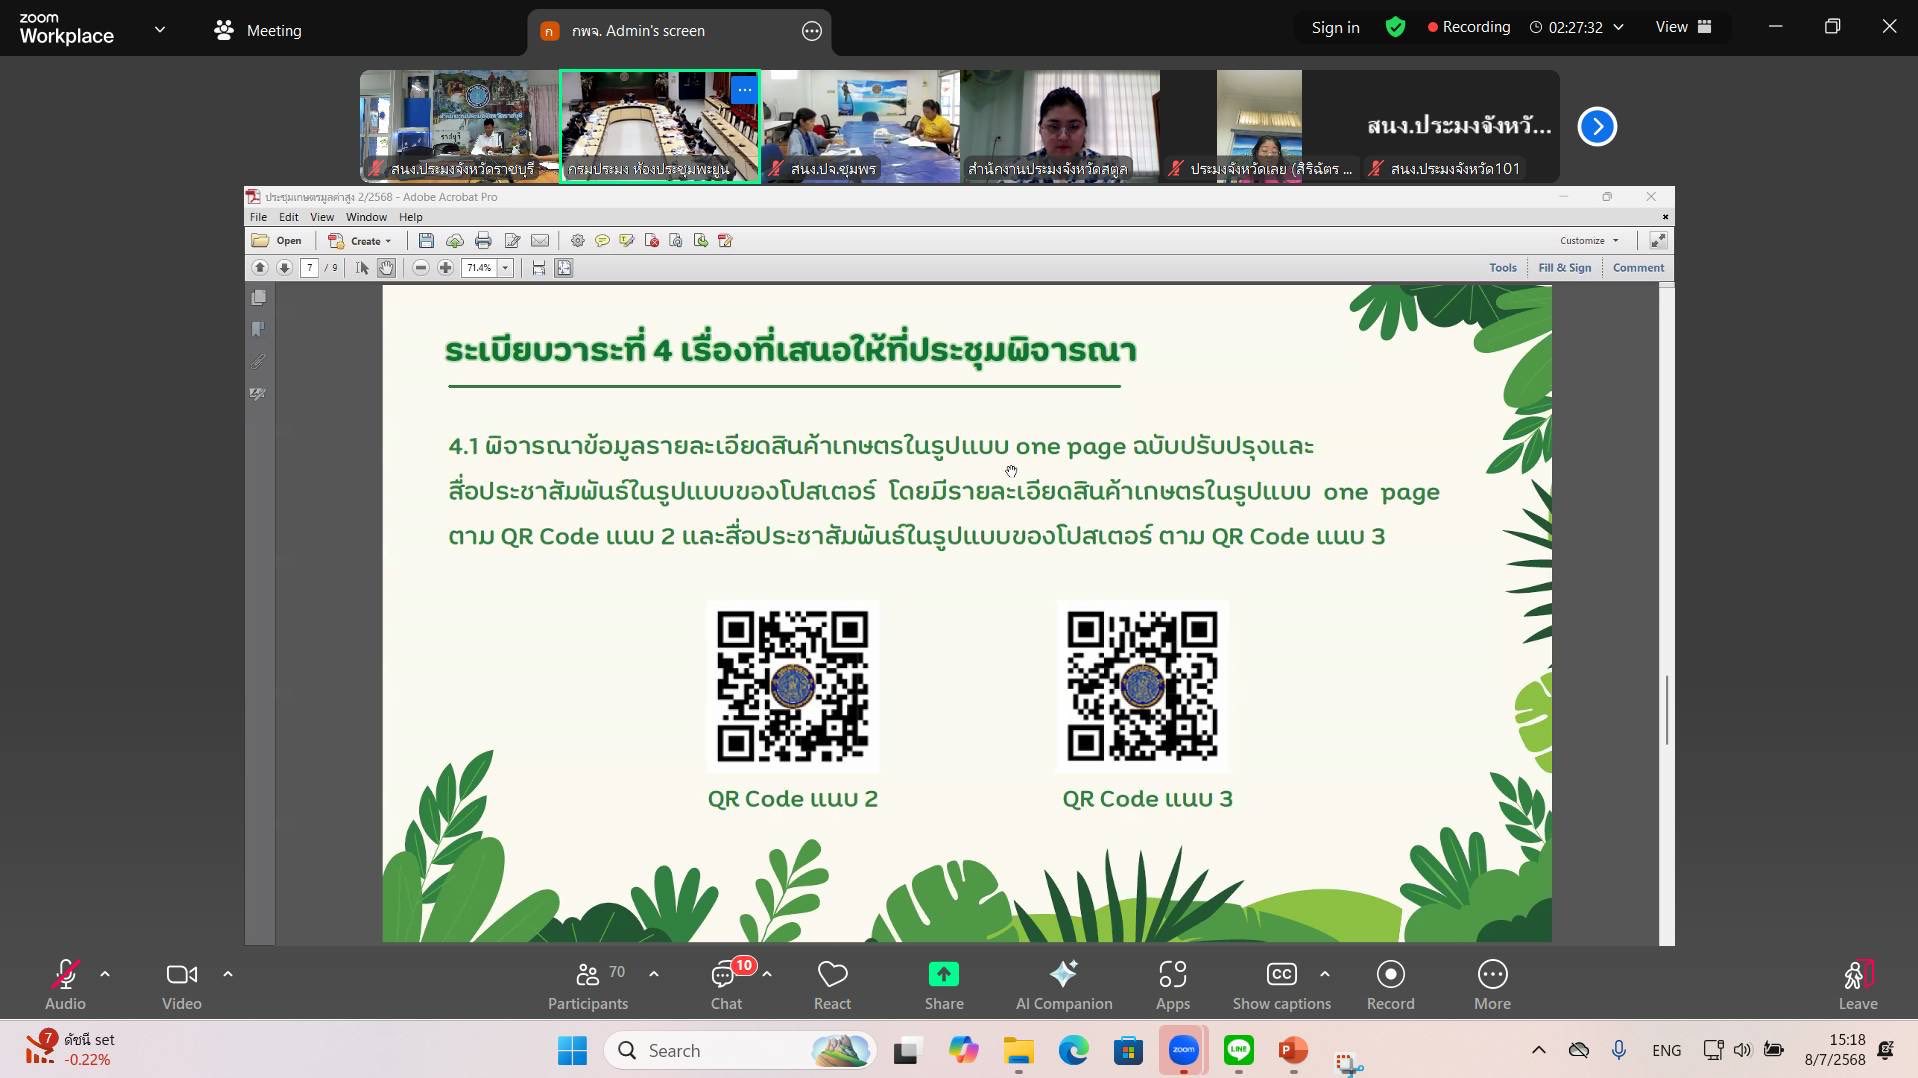1918x1078 pixels.
Task: Toggle the Participants panel
Action: click(588, 986)
